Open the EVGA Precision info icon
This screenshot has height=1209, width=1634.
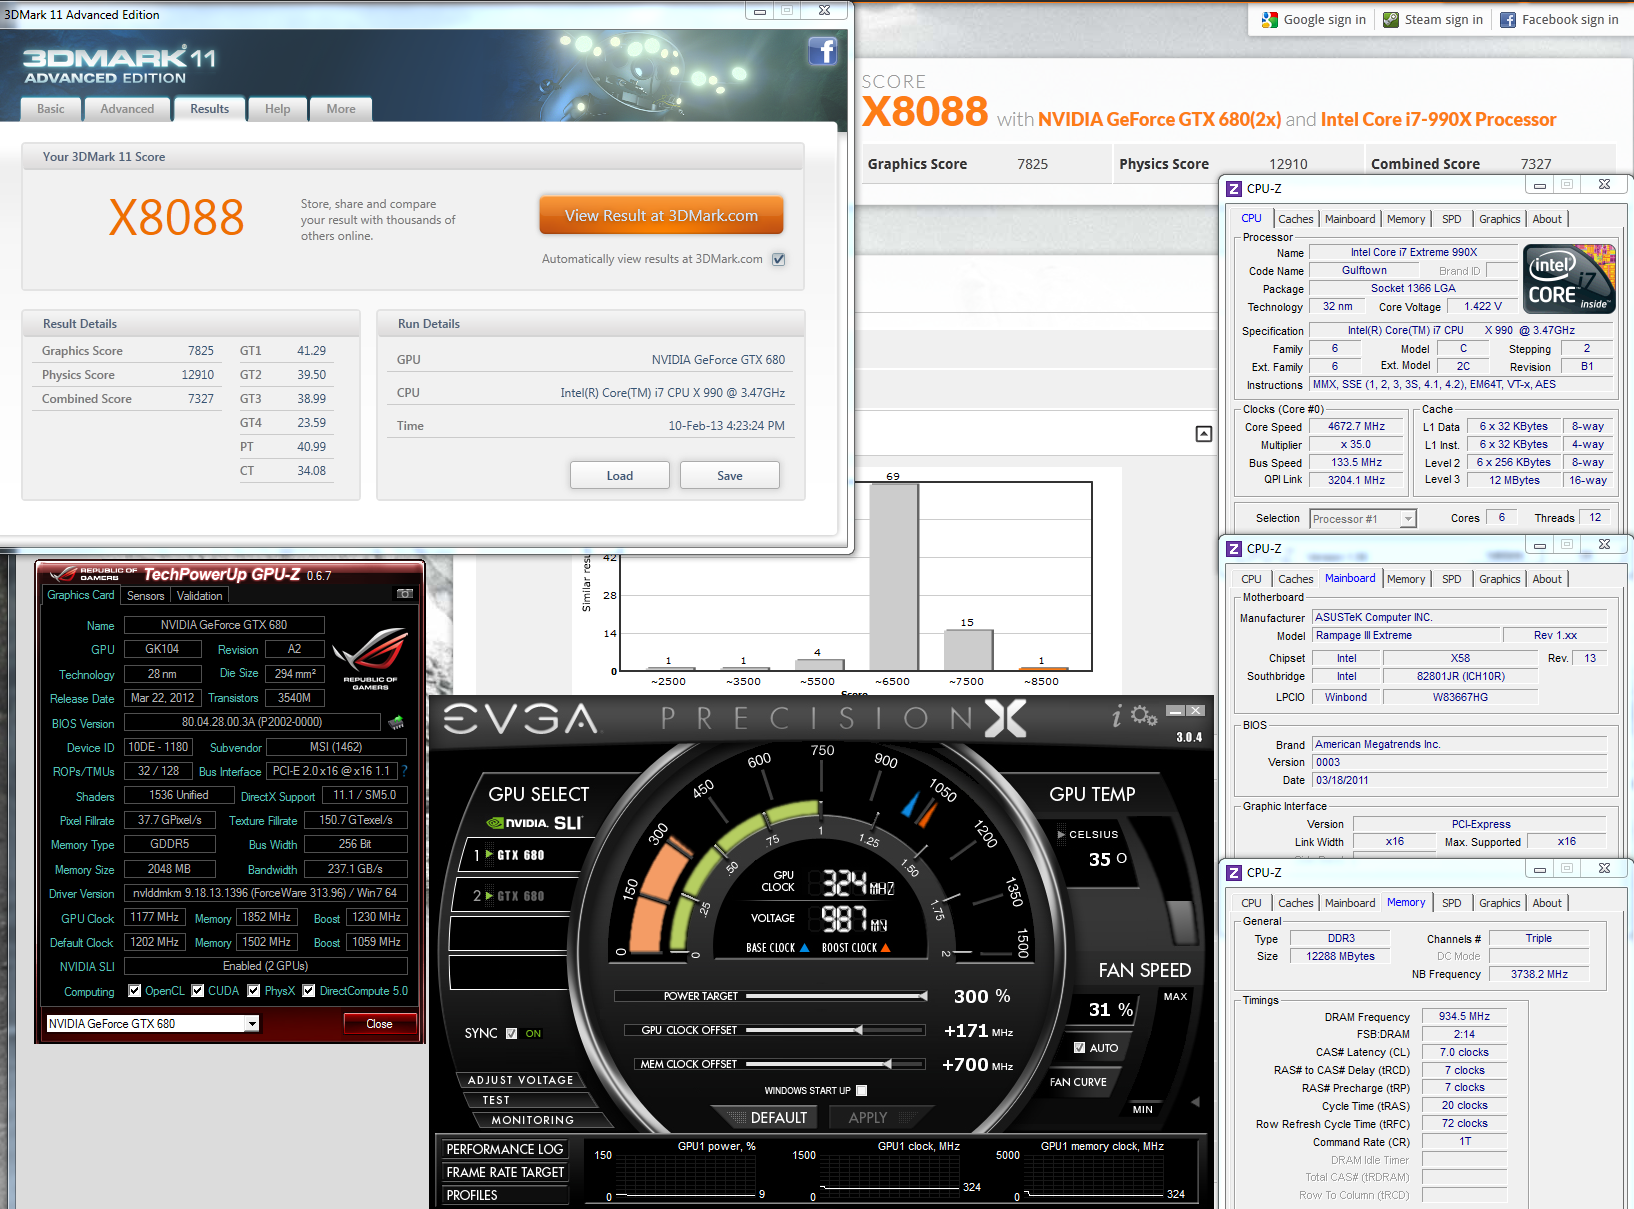coord(1117,715)
